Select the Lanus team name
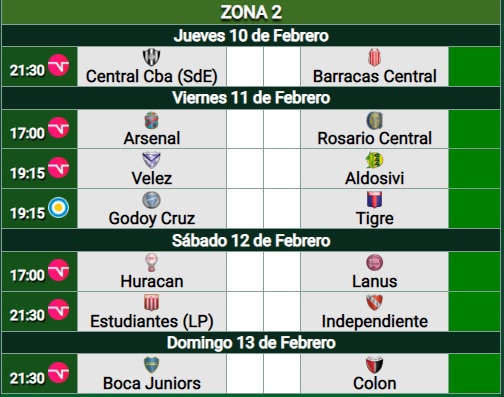 point(375,281)
